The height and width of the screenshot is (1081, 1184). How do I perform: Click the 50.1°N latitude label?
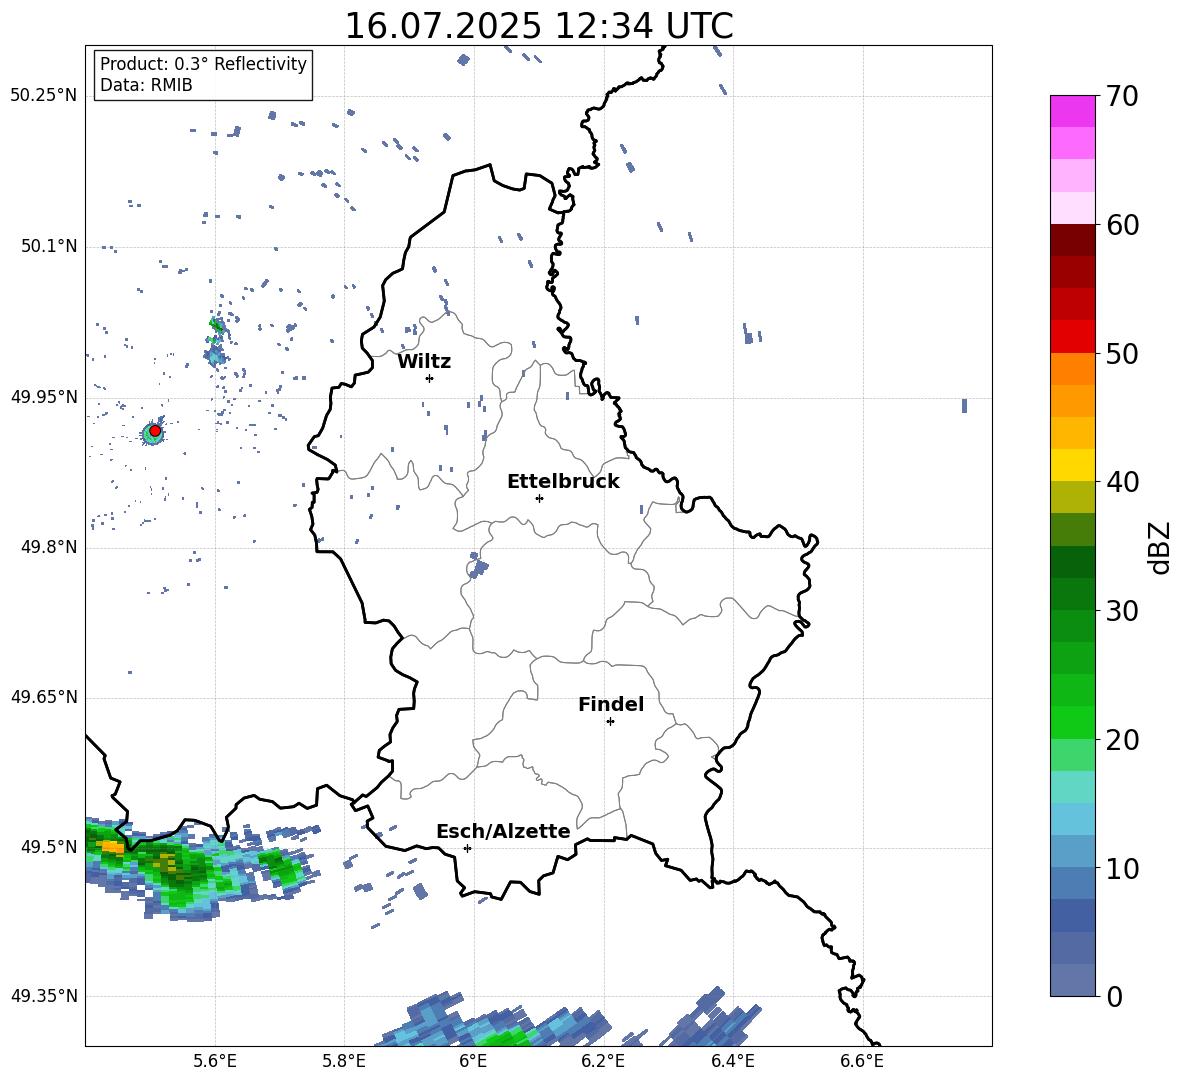tap(49, 246)
